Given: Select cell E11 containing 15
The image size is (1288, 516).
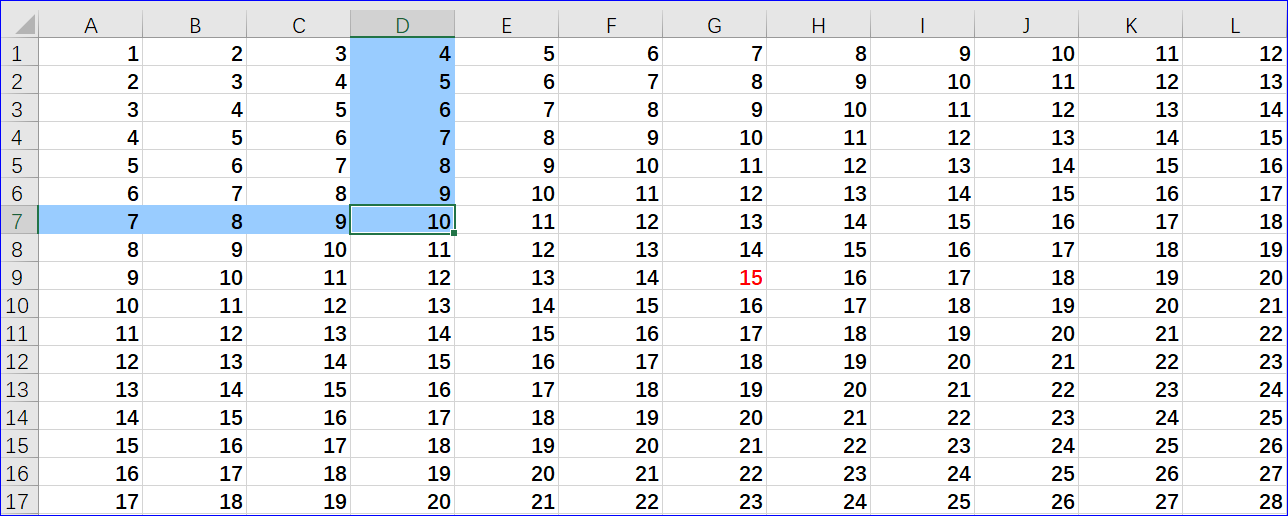Looking at the screenshot, I should 507,333.
